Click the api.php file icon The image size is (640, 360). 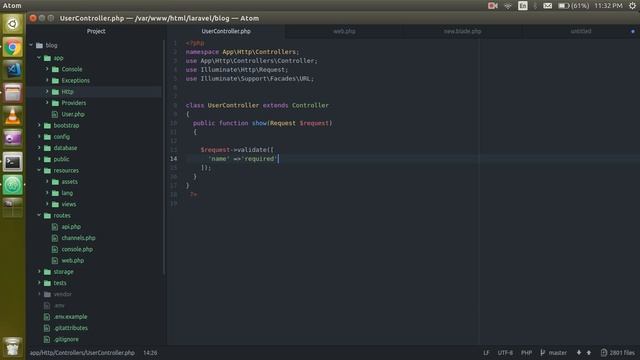(55, 227)
